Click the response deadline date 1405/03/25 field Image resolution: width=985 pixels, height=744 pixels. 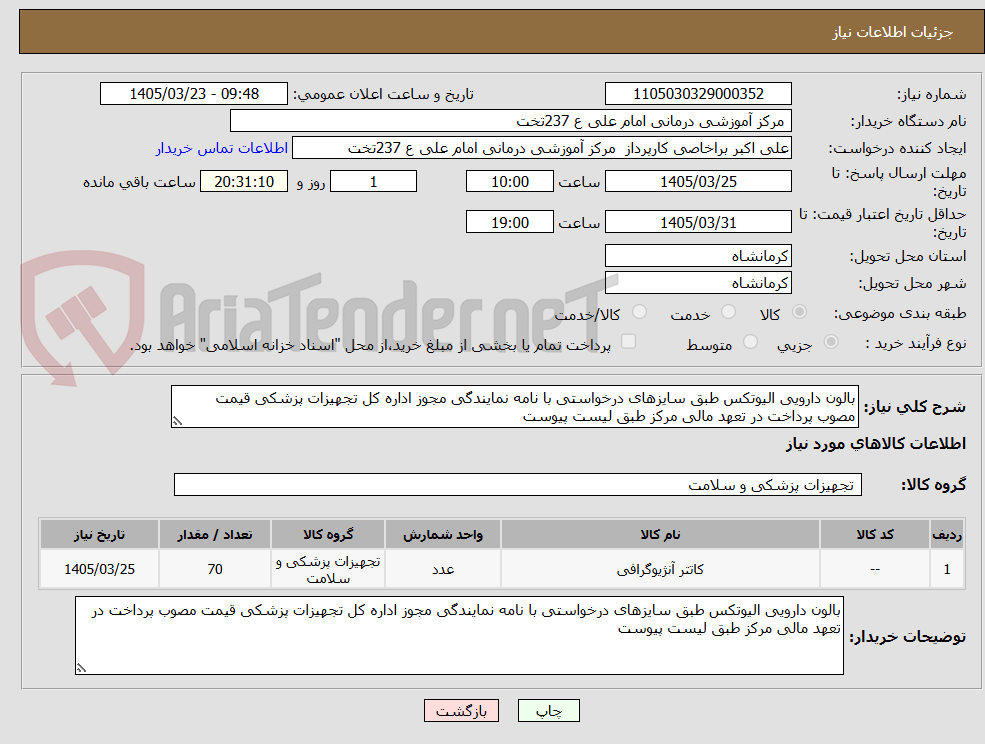pyautogui.click(x=698, y=182)
